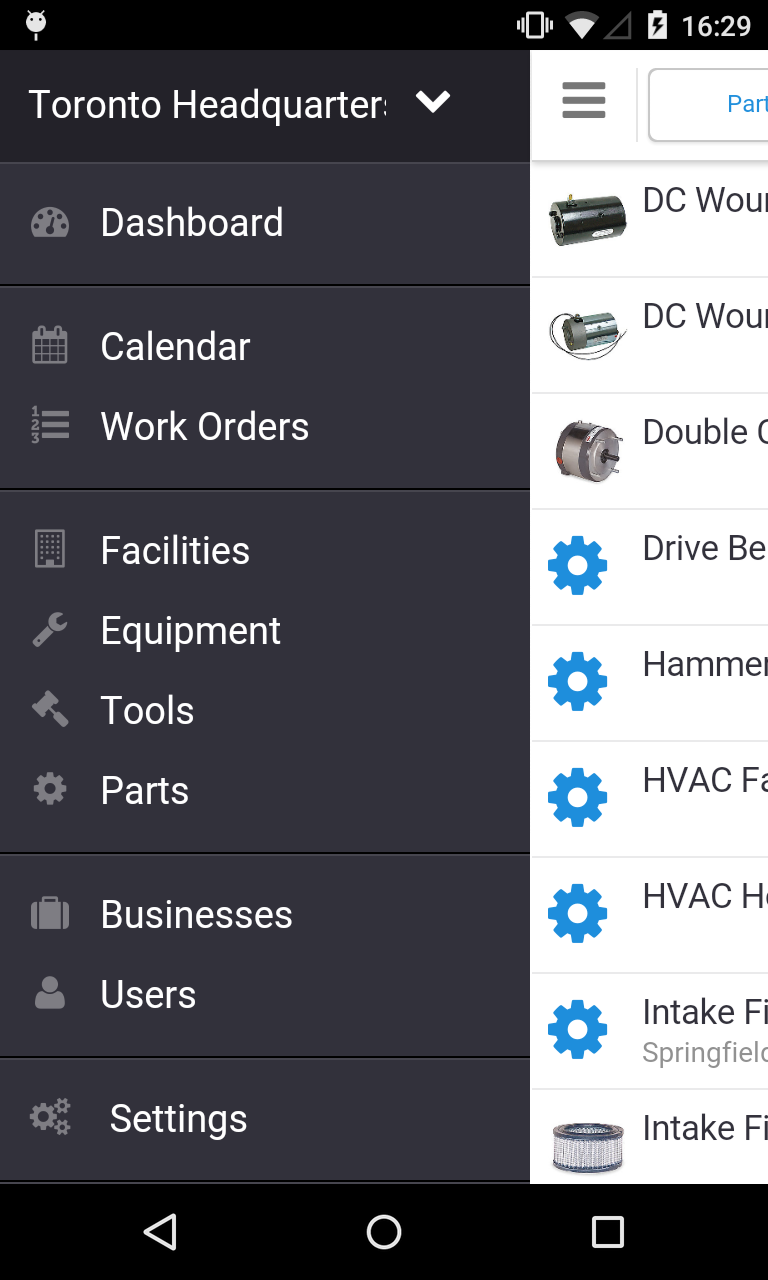
Task: Expand the Toronto Headquarters location dropdown
Action: [433, 103]
